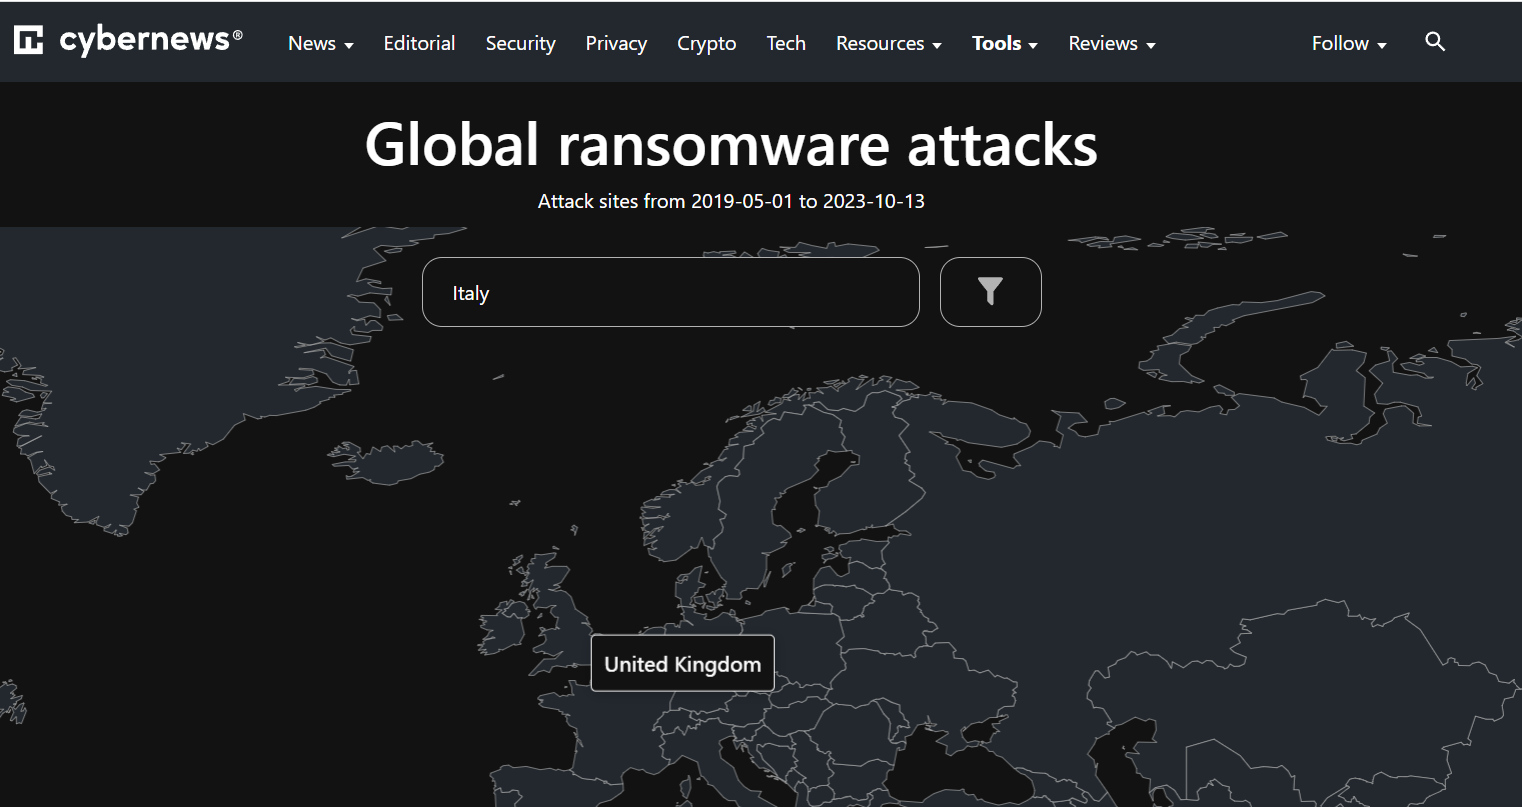Click the filter funnel icon button

coord(990,292)
